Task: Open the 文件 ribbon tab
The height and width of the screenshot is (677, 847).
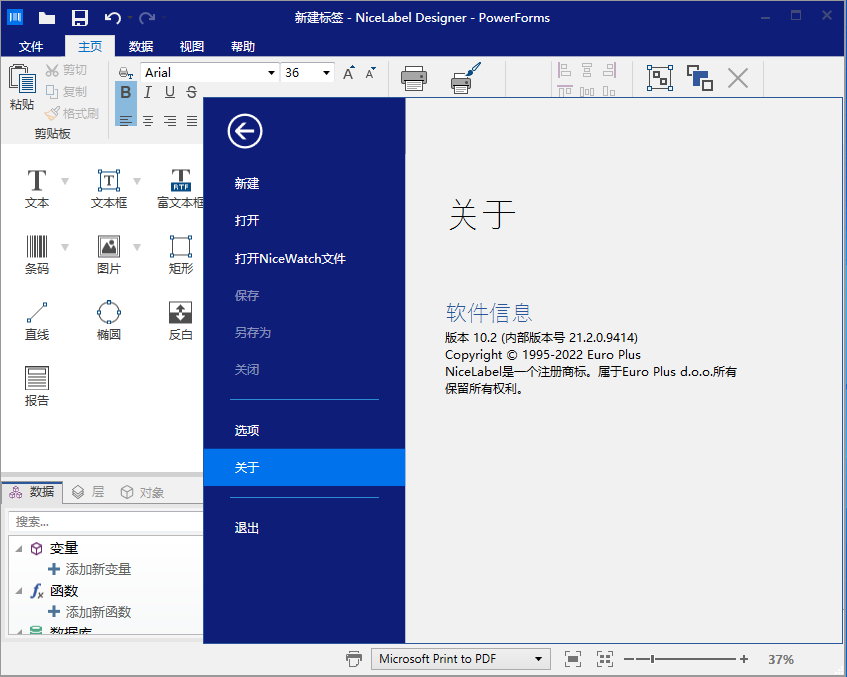Action: (31, 46)
